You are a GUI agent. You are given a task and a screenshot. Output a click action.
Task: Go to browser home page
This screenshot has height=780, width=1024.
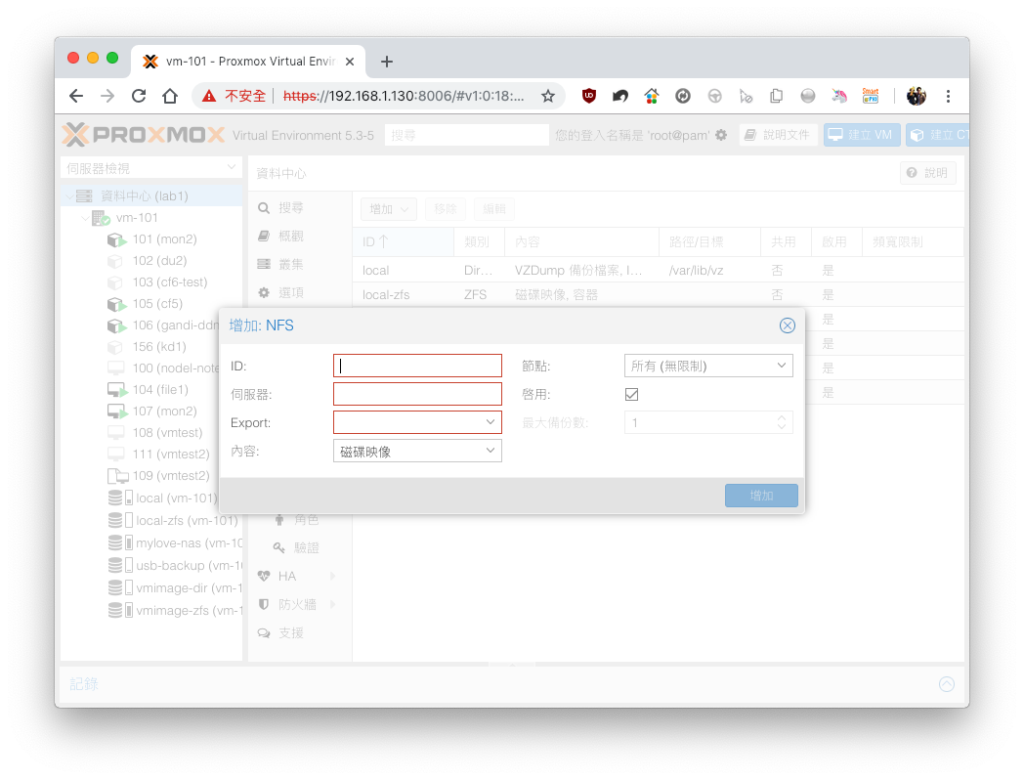[170, 96]
